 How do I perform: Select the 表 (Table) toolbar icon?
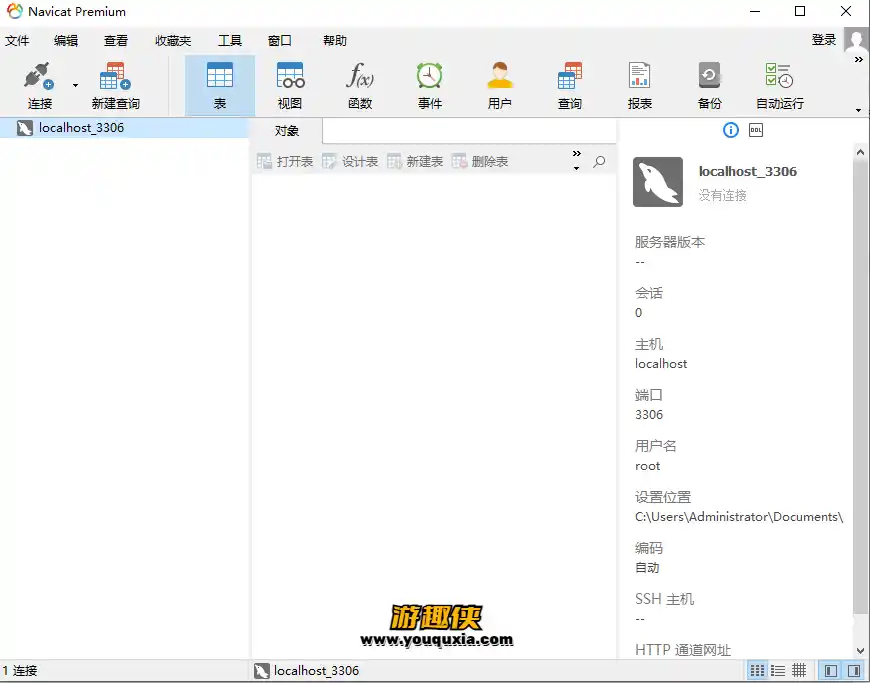click(x=220, y=85)
